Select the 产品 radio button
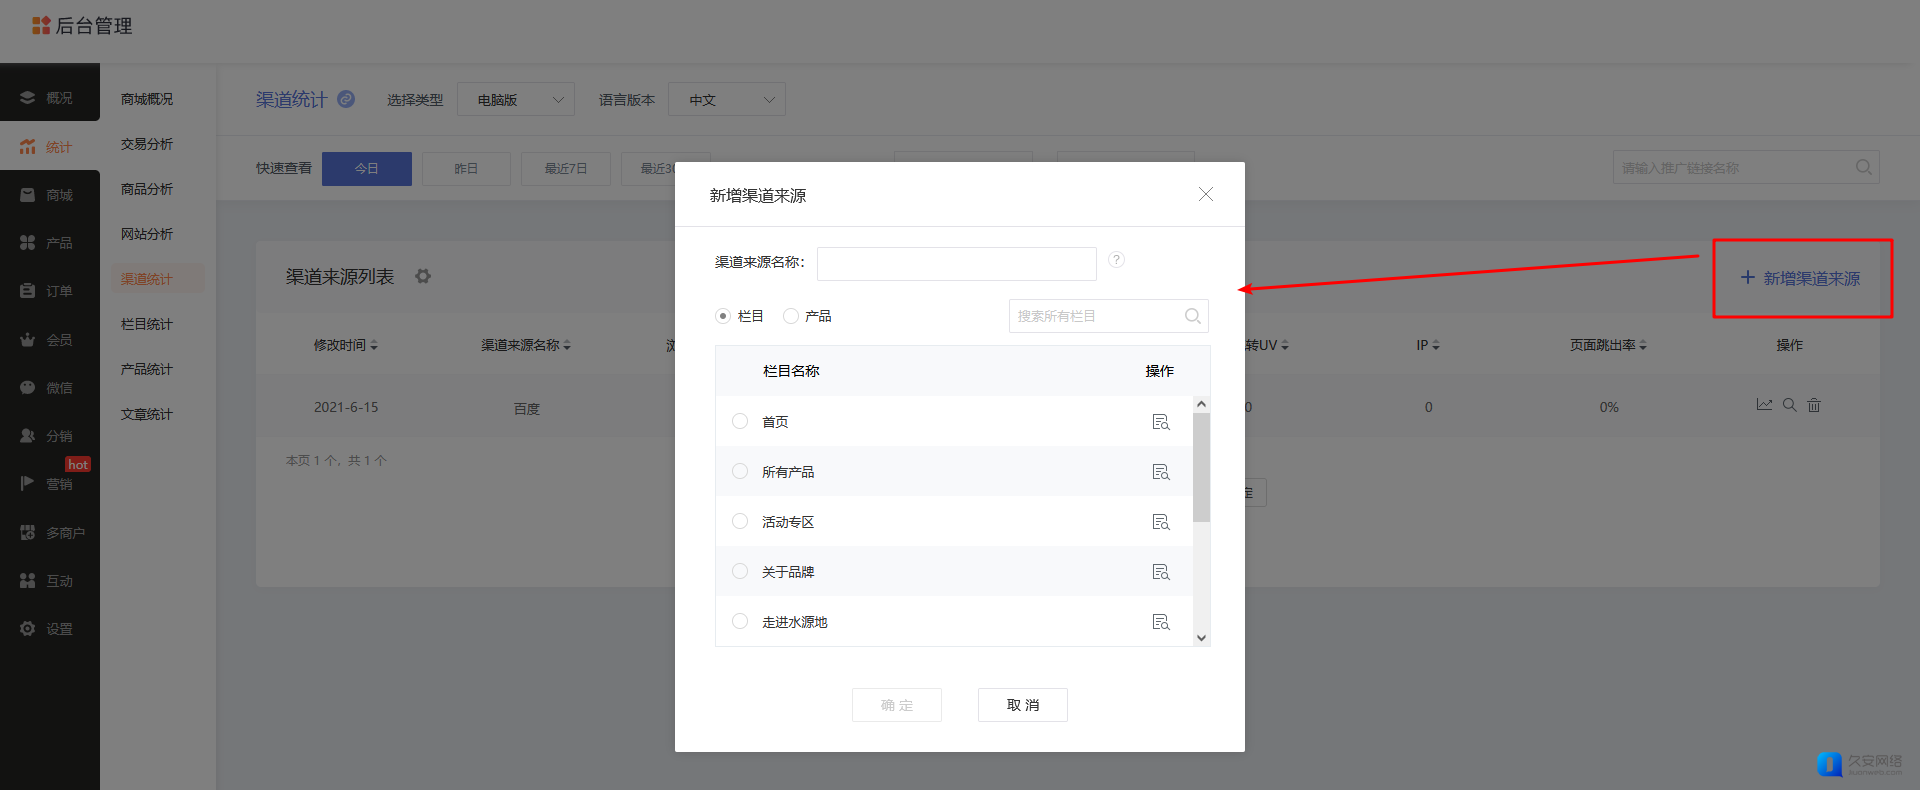Image resolution: width=1920 pixels, height=790 pixels. [791, 316]
